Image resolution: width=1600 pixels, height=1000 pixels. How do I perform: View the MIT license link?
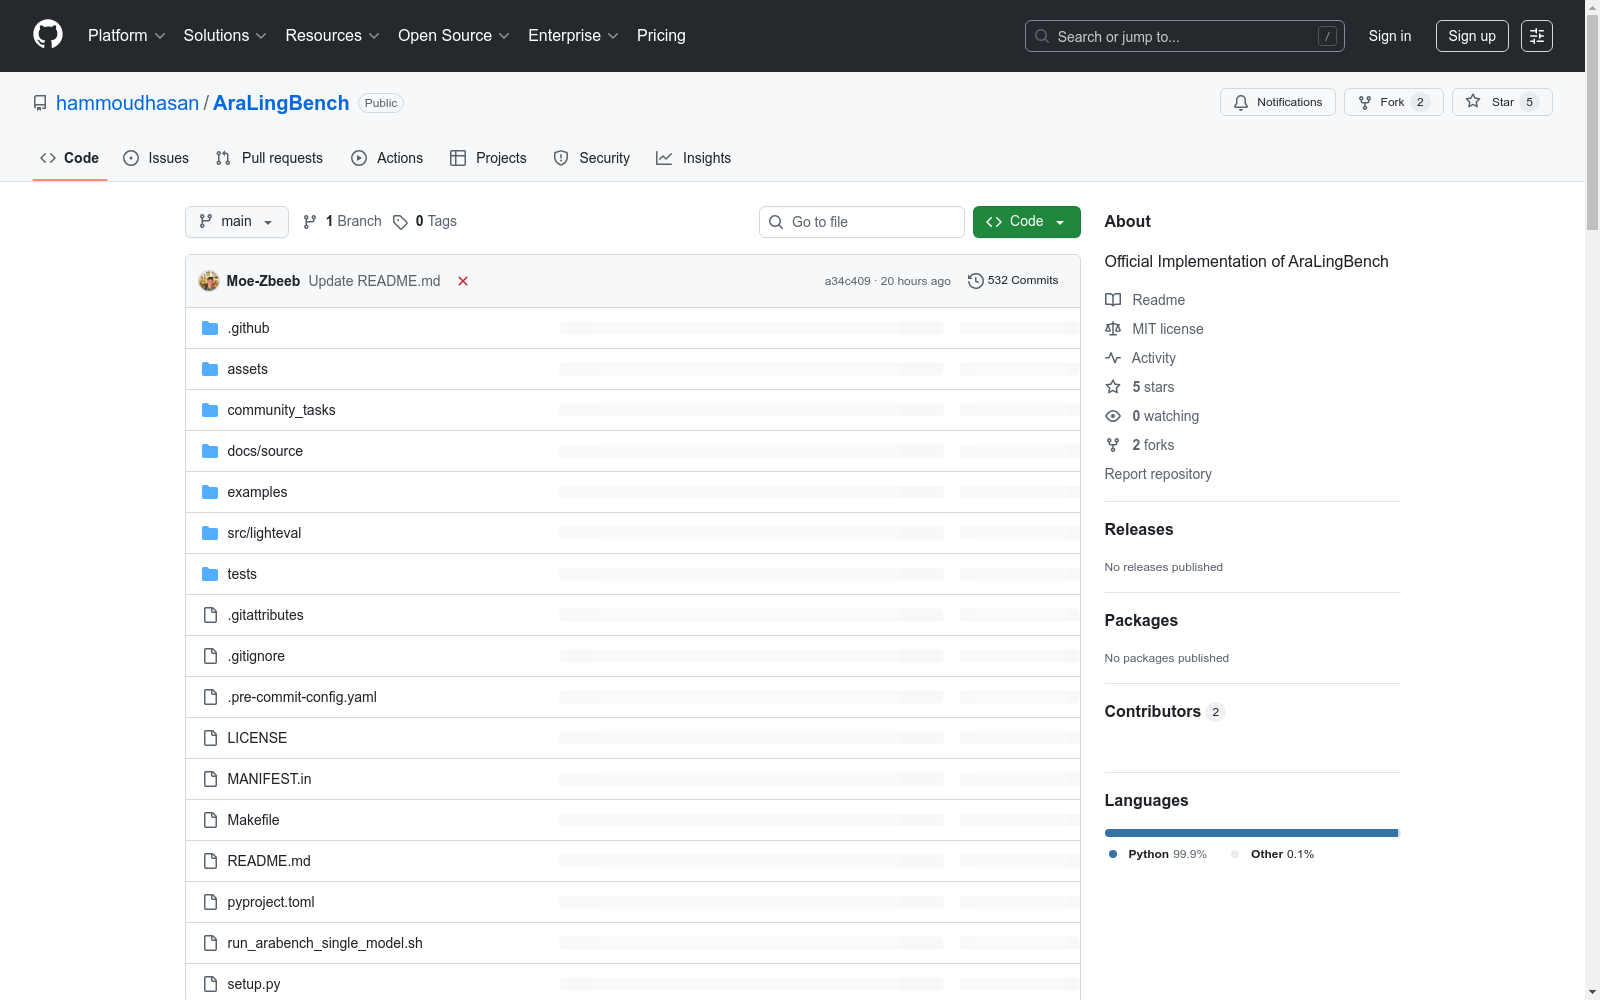1154,329
